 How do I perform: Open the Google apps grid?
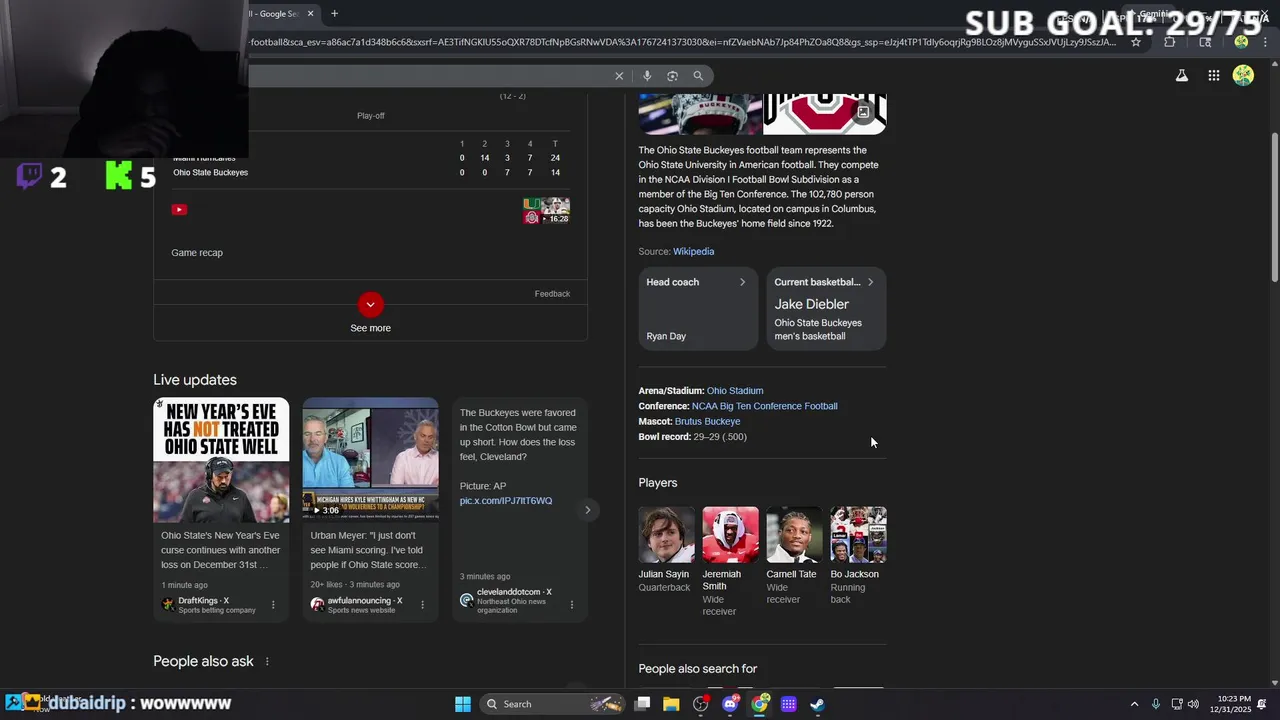pyautogui.click(x=1213, y=75)
